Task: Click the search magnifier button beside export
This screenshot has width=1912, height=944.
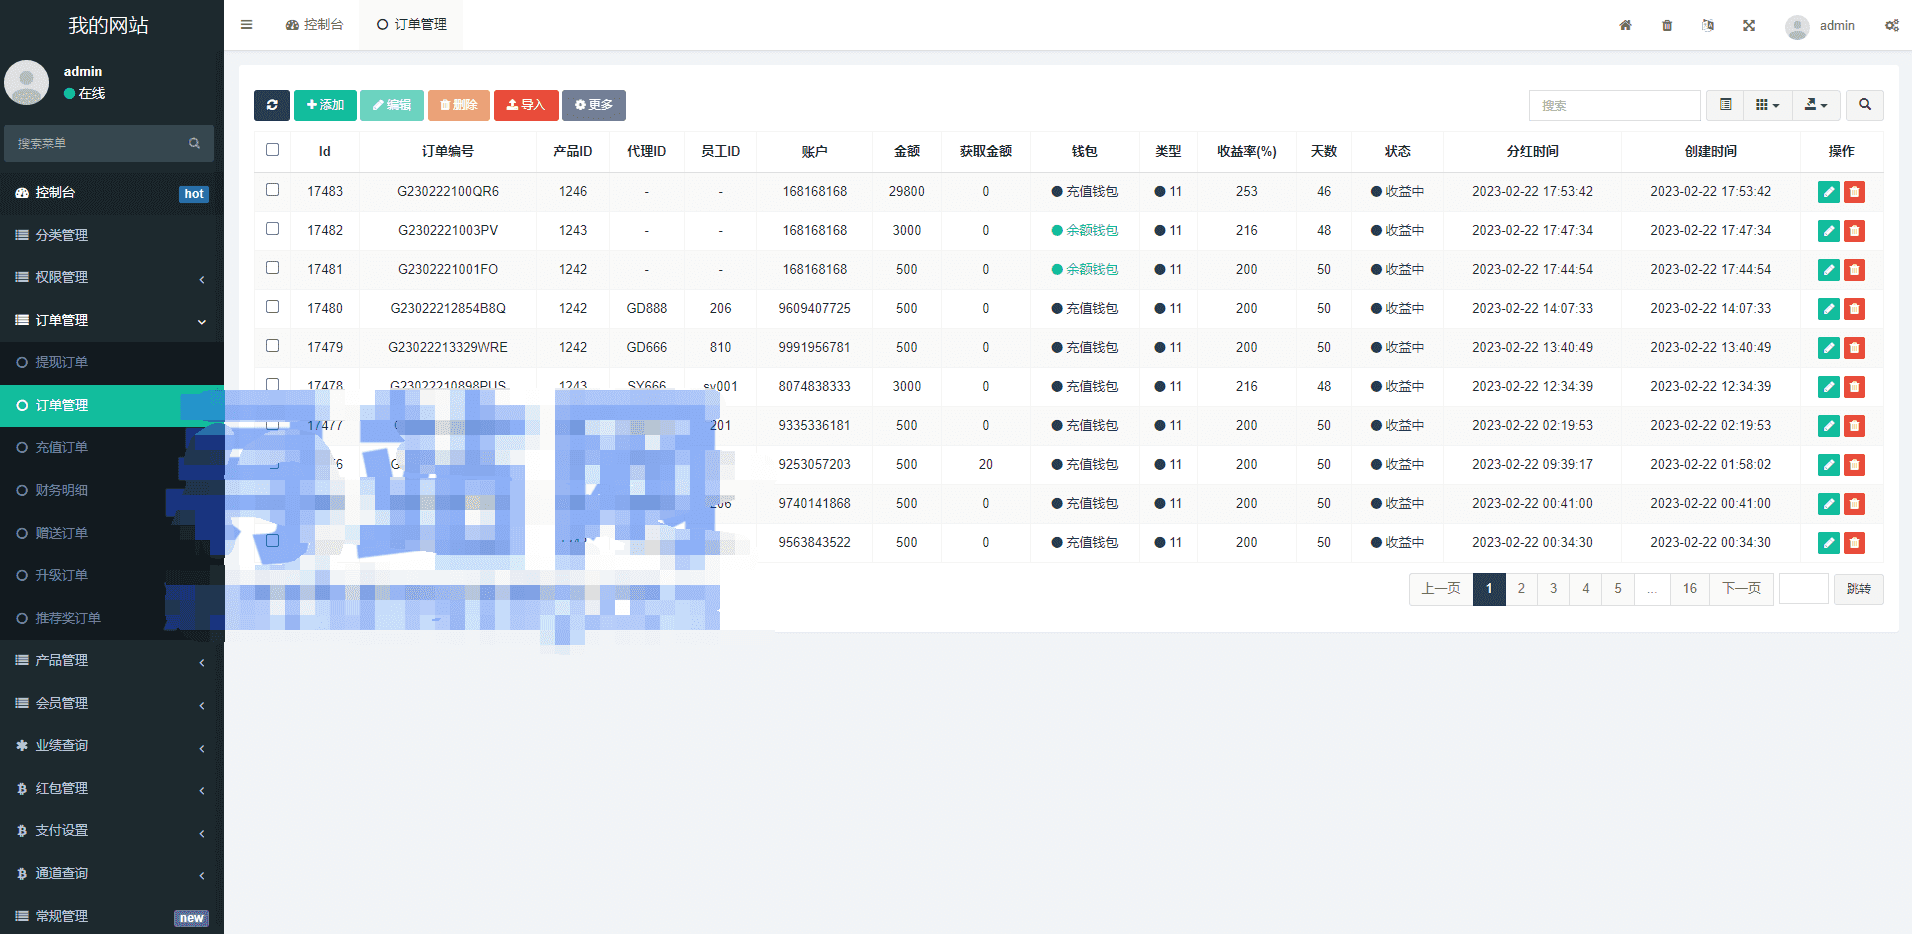Action: 1864,105
